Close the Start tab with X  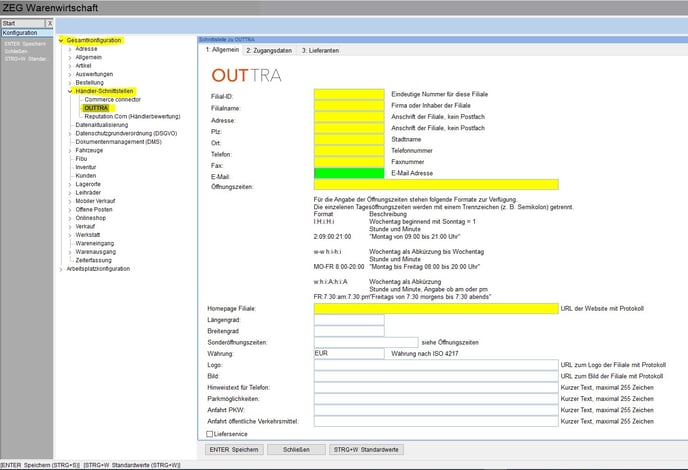(x=50, y=23)
